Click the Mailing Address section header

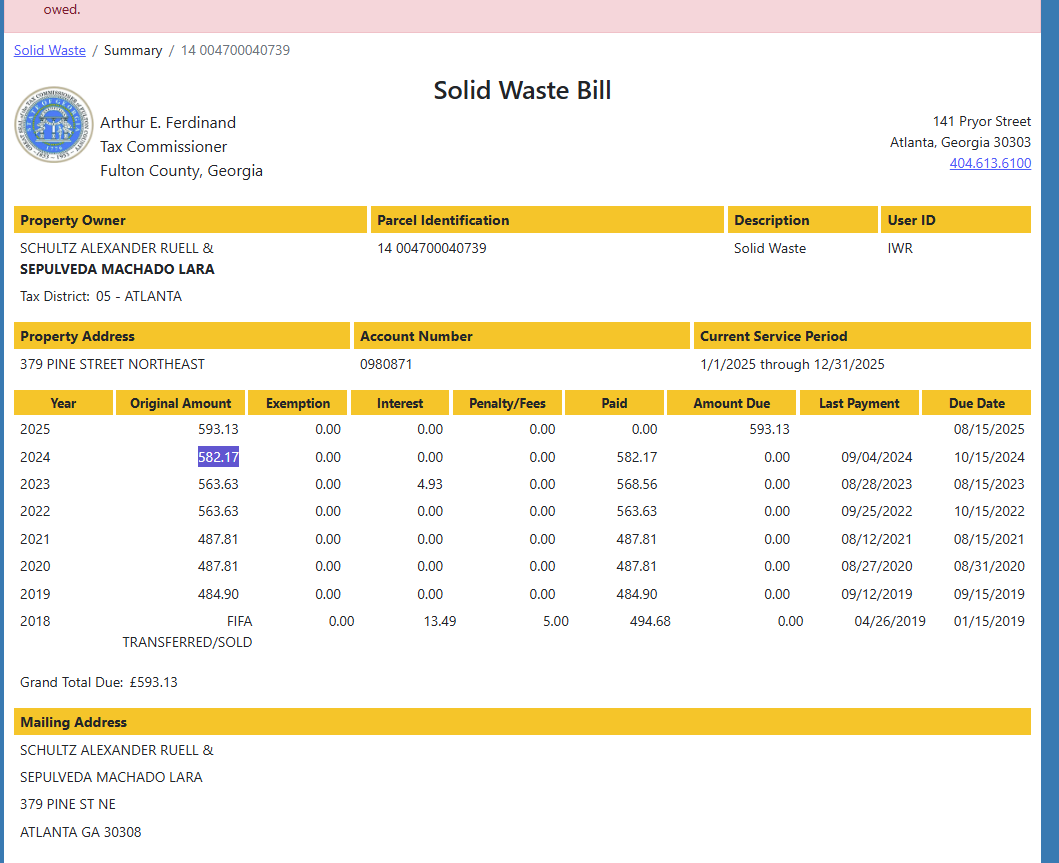click(x=74, y=722)
